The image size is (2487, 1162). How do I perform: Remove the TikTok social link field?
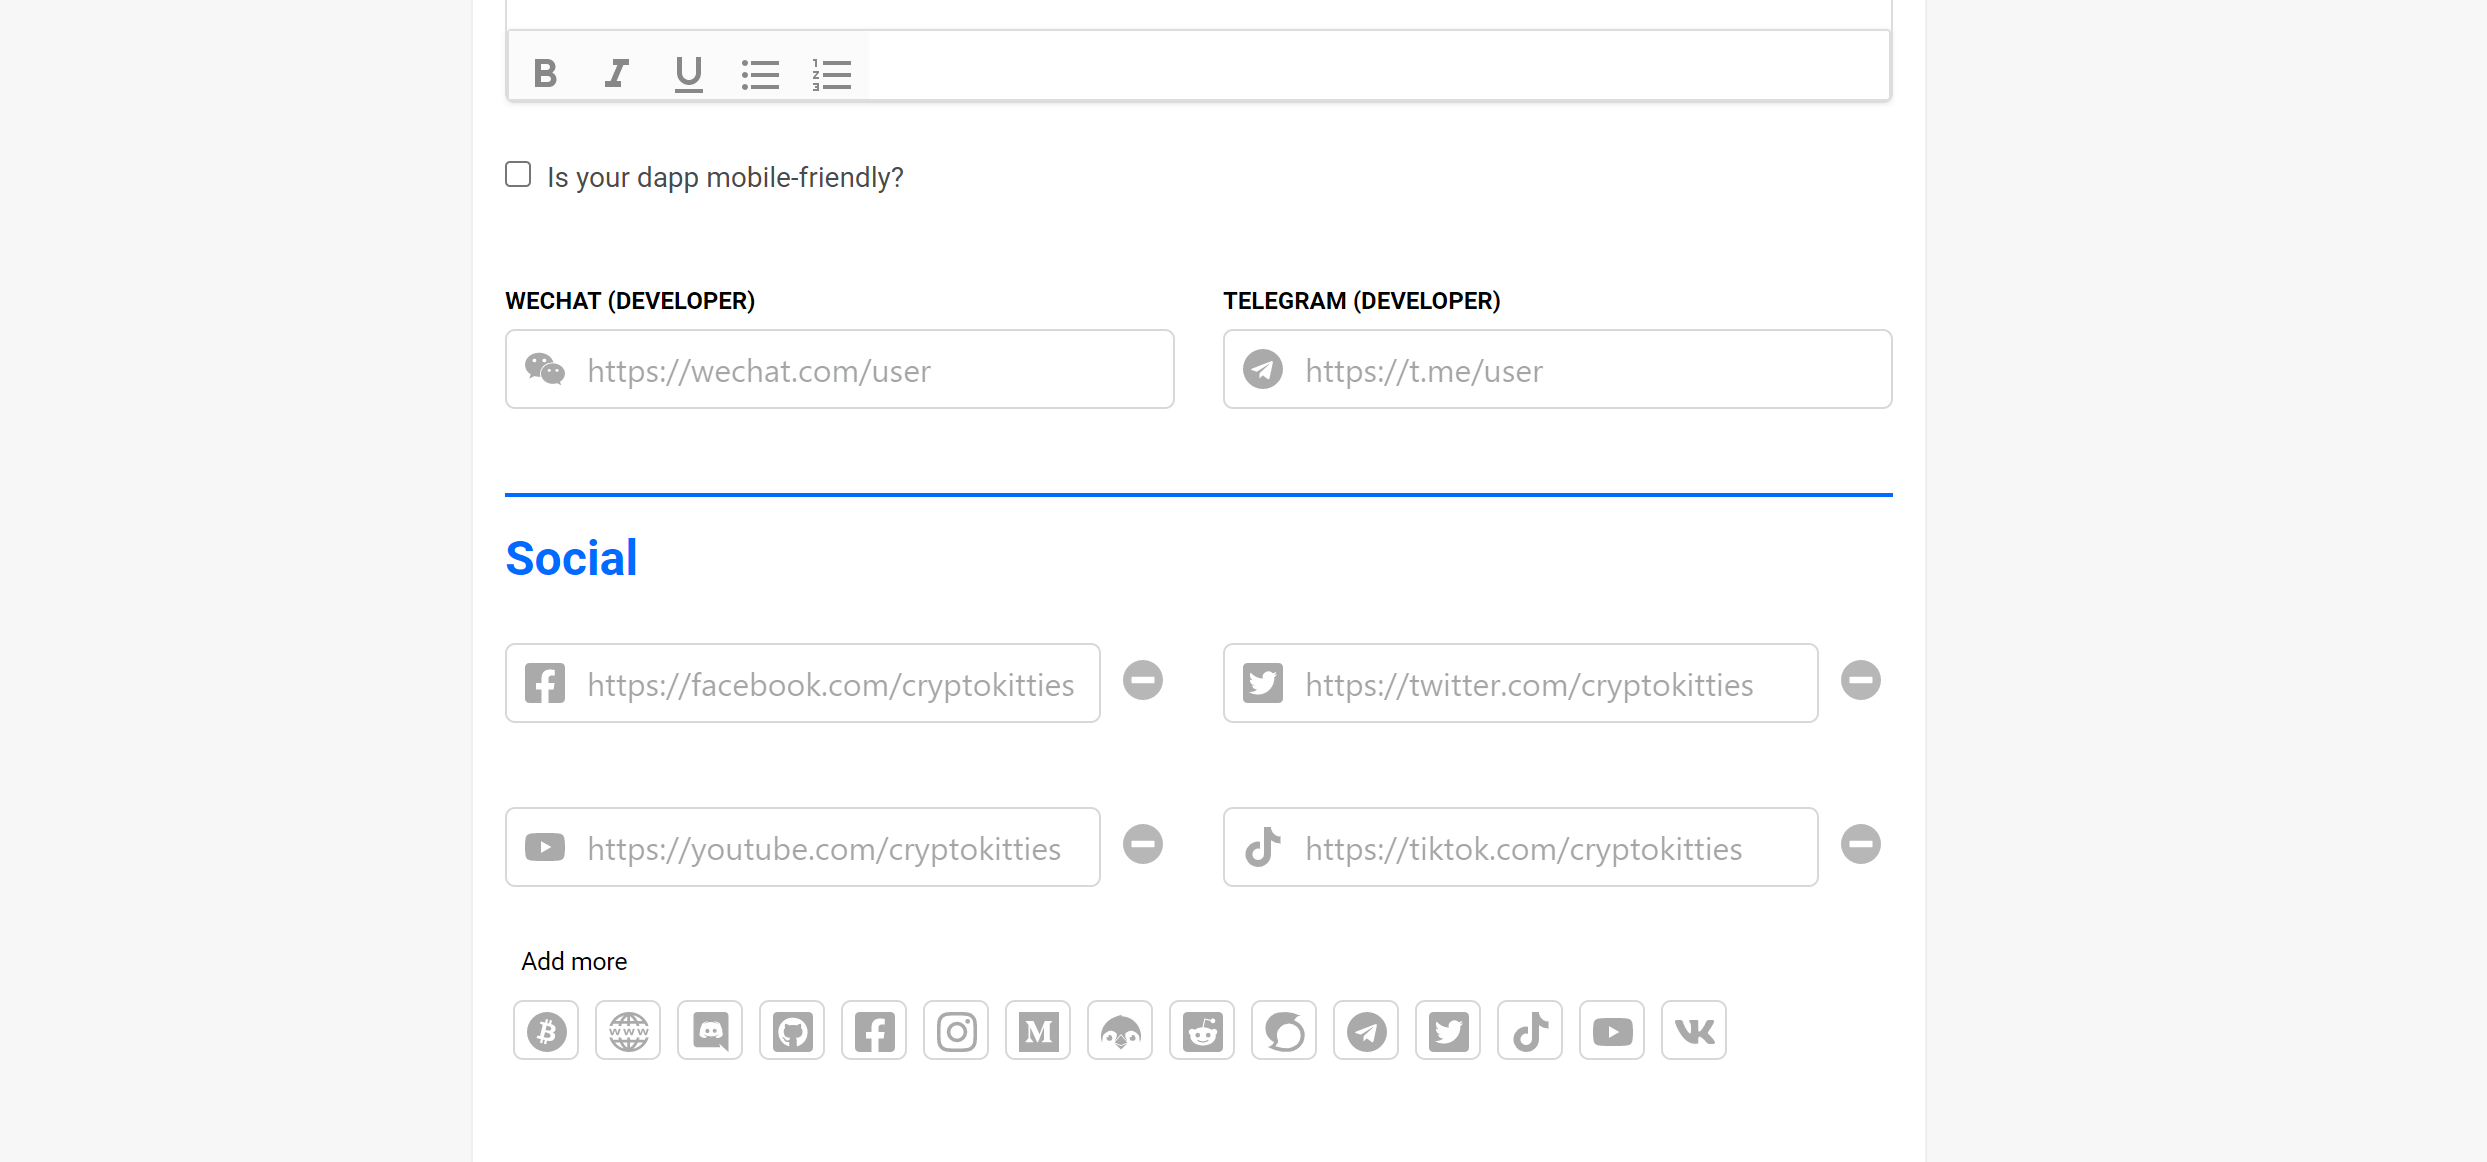click(x=1861, y=845)
